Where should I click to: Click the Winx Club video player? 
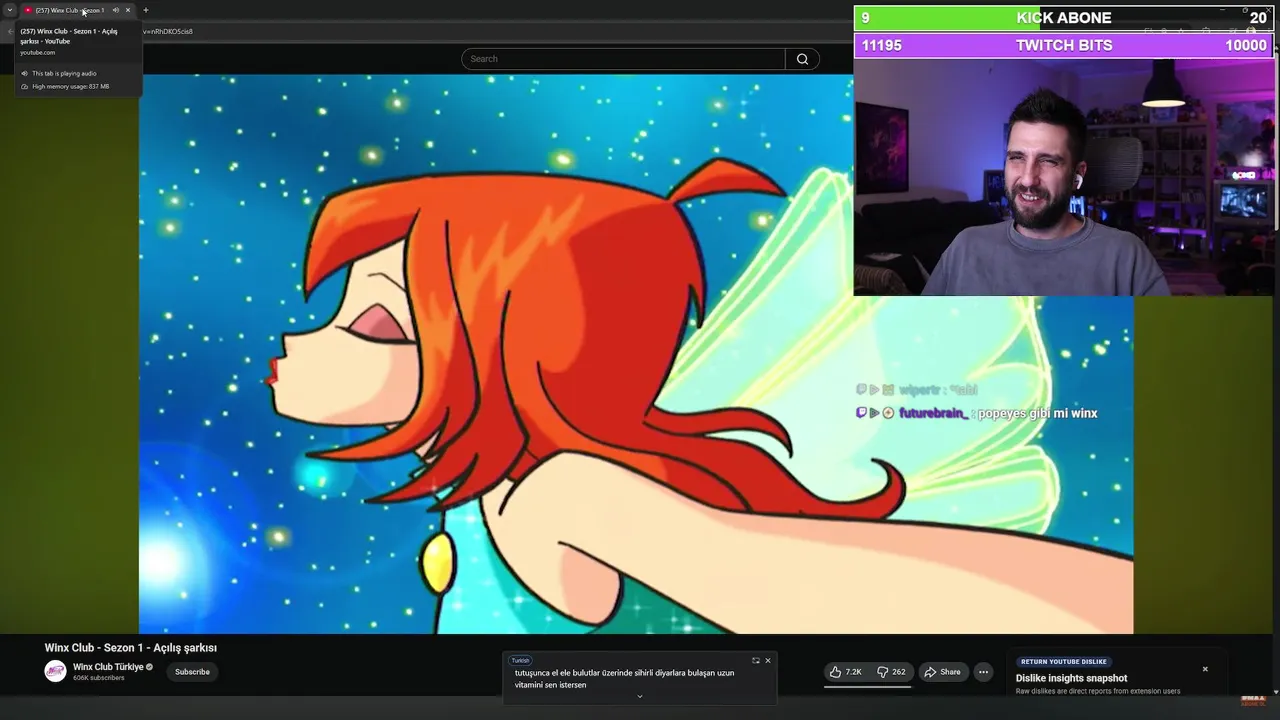[x=636, y=354]
